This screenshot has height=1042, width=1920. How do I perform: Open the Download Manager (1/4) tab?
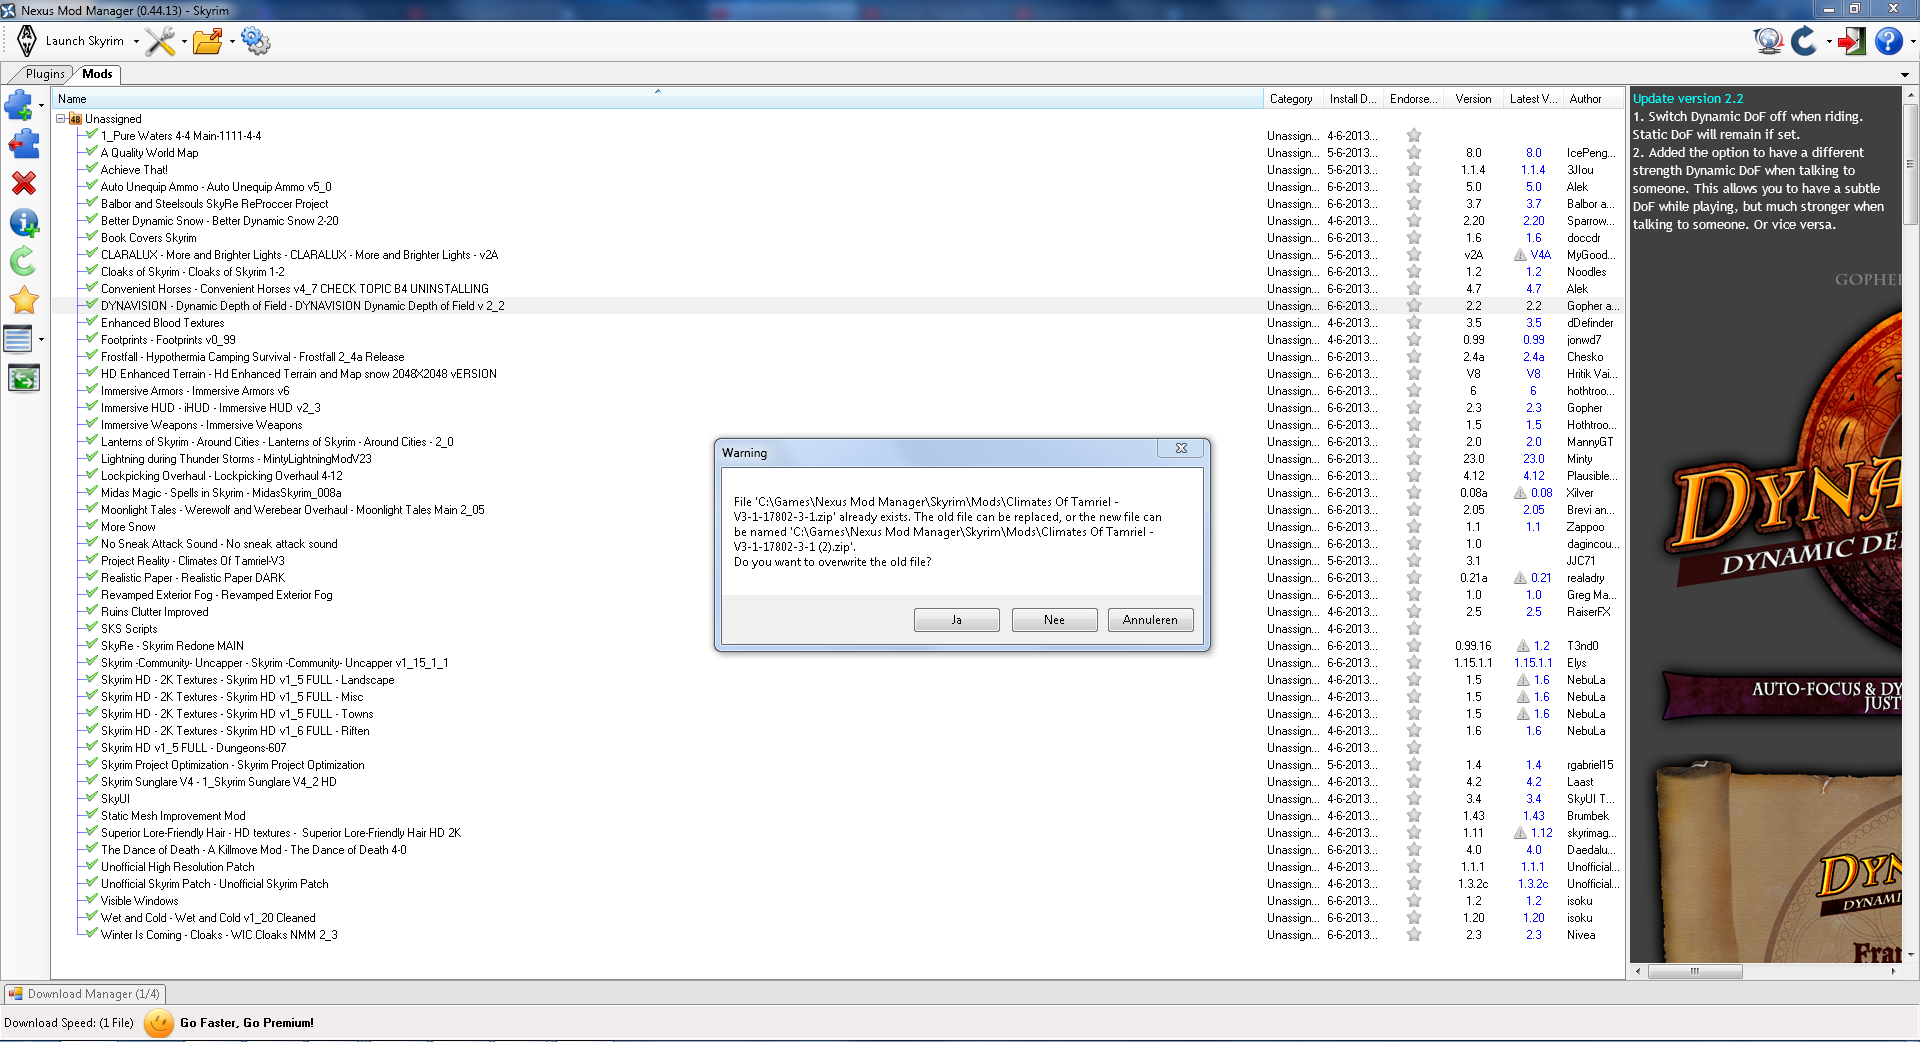[x=85, y=994]
